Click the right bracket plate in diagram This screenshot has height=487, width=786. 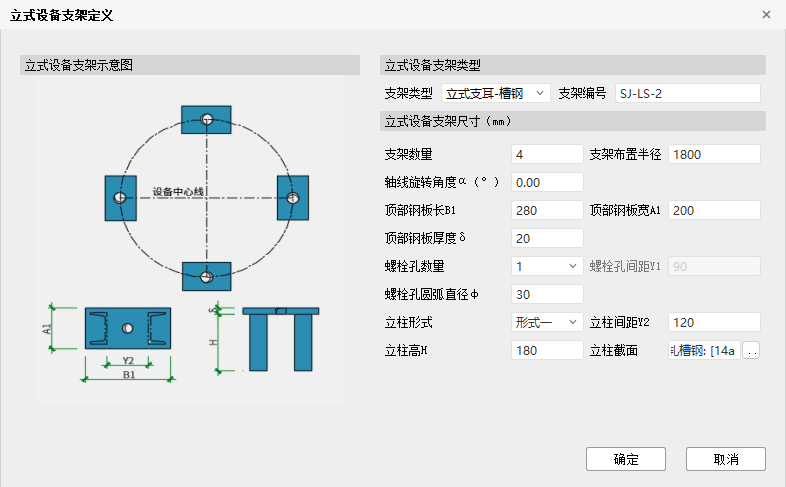tap(293, 198)
